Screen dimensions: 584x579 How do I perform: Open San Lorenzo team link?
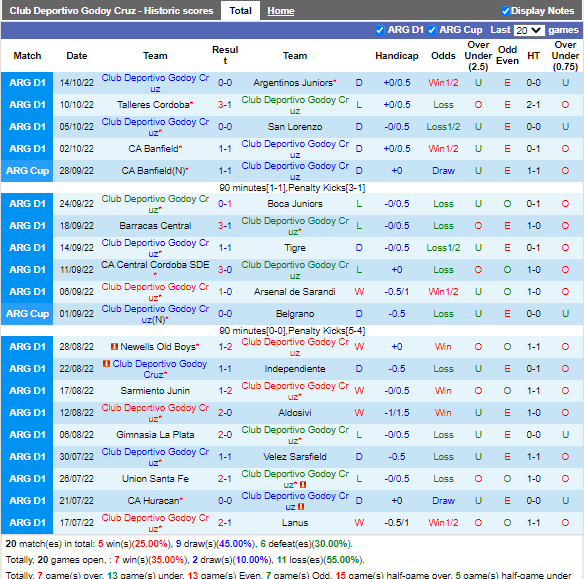pyautogui.click(x=295, y=127)
